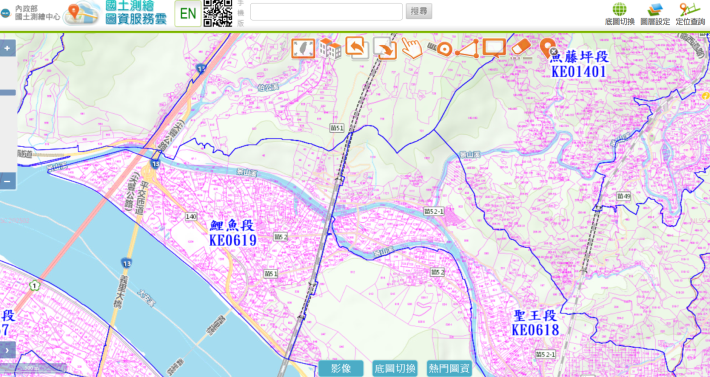The height and width of the screenshot is (377, 710).
Task: Go forward to next map view
Action: tap(384, 49)
